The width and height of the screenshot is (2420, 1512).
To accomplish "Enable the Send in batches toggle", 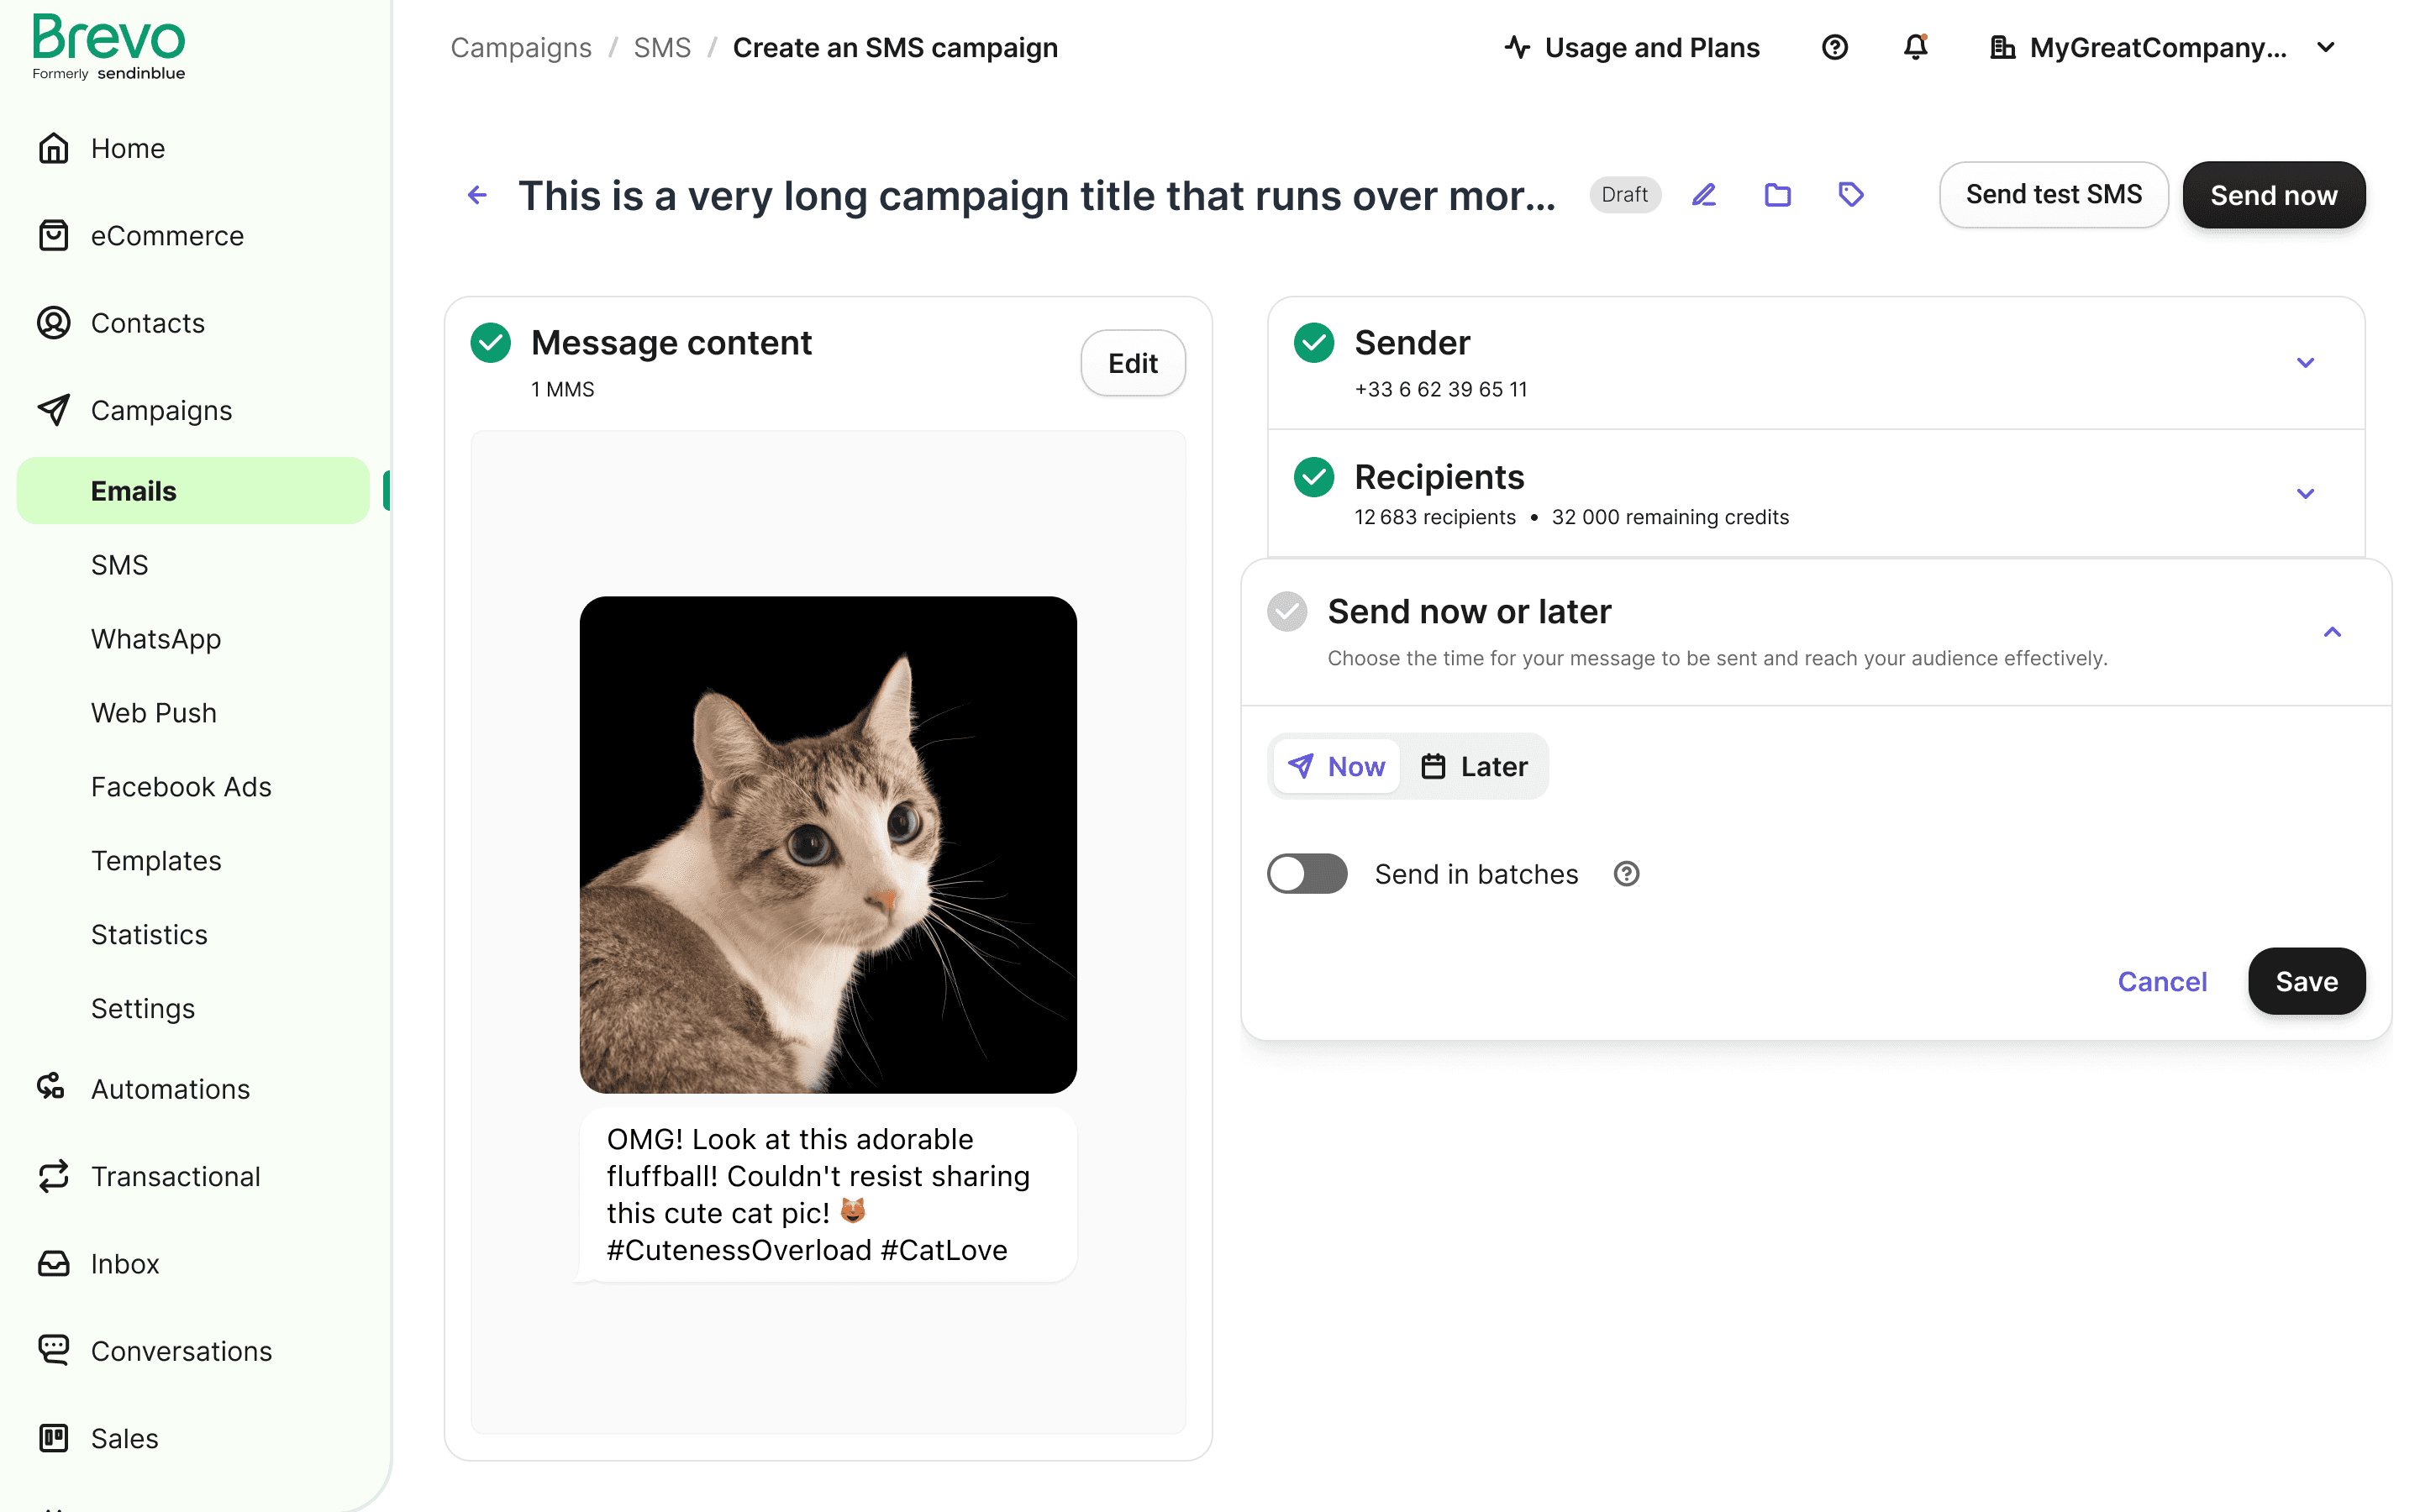I will click(x=1307, y=874).
